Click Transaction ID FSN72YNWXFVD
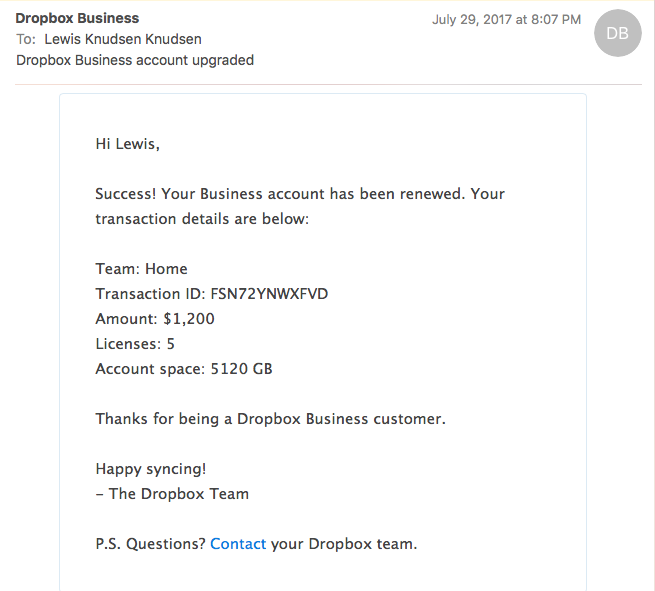The width and height of the screenshot is (655, 591). [x=211, y=294]
